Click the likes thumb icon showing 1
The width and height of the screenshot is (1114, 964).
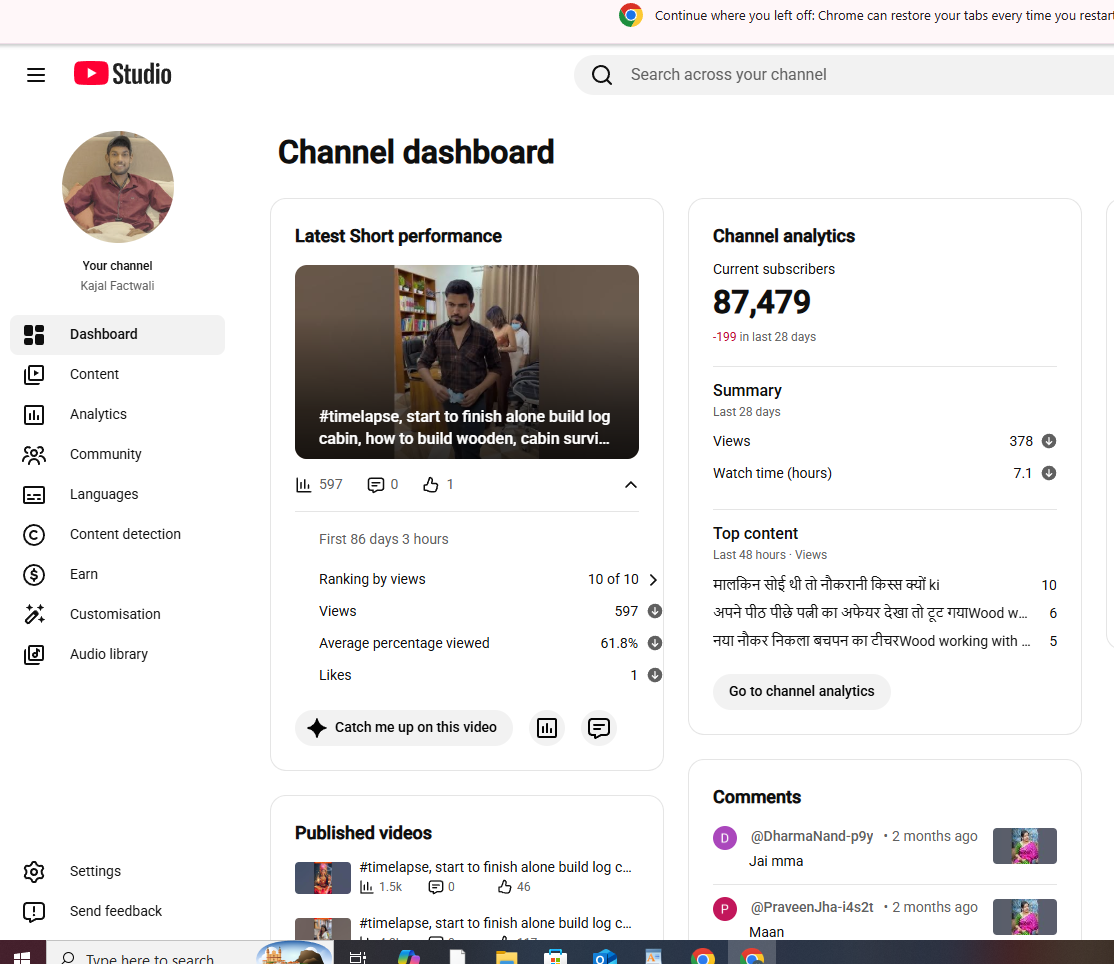coord(431,484)
